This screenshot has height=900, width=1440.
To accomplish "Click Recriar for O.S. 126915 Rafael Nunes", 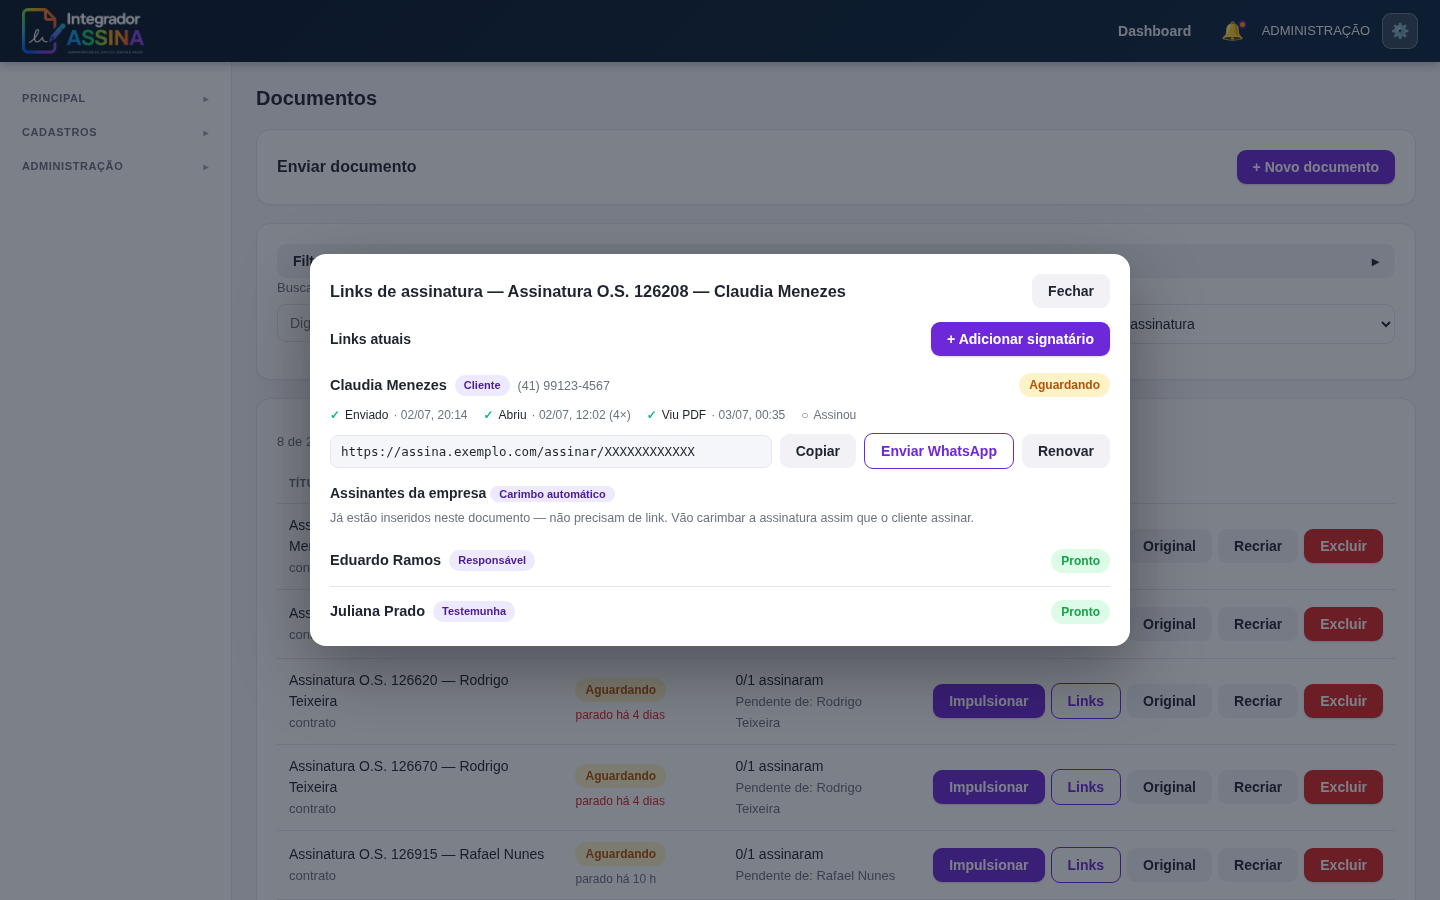I will tap(1257, 865).
